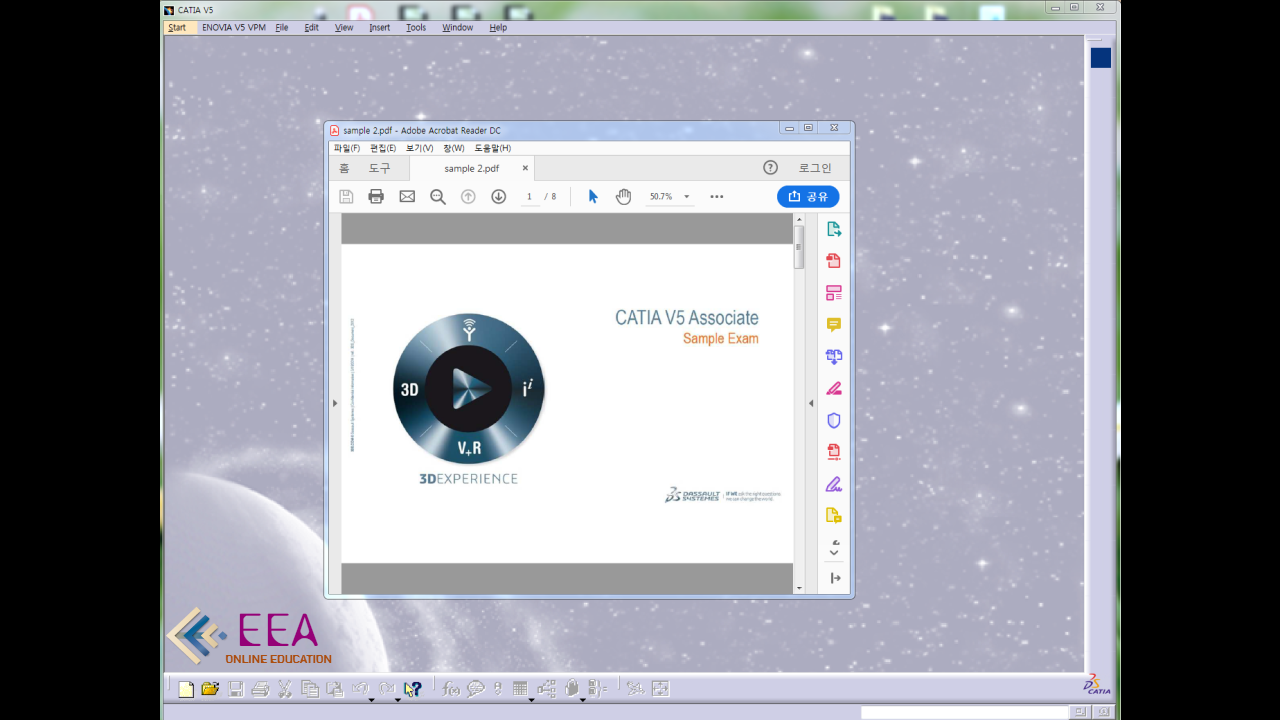Open the Start menu in CATIA

pos(177,28)
